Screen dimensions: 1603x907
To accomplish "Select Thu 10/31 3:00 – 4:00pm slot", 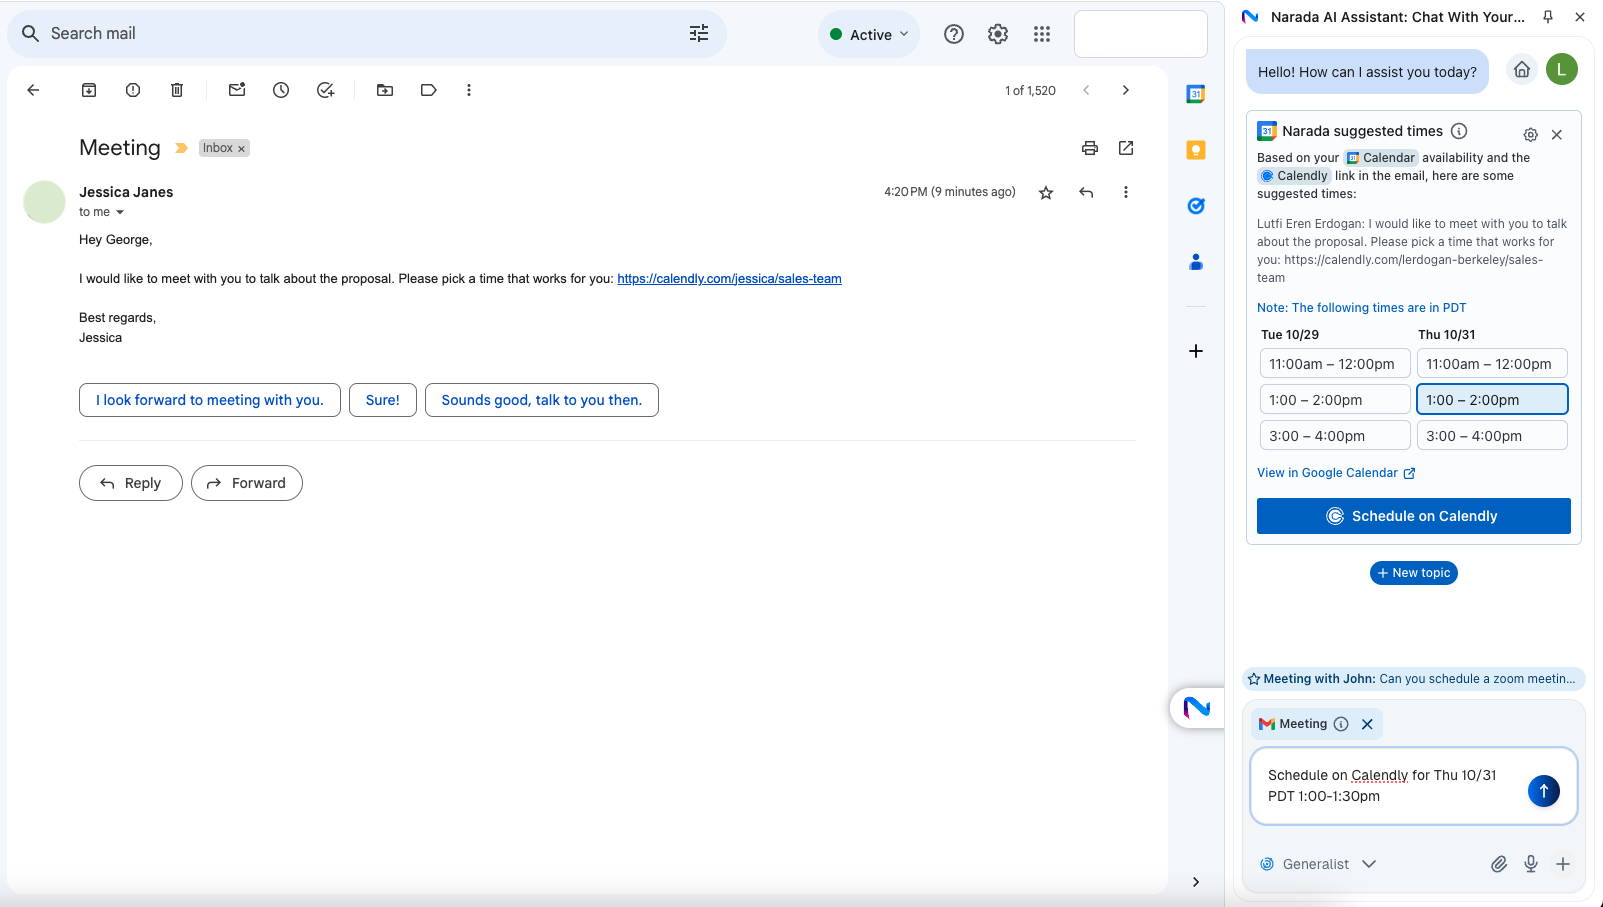I will [x=1492, y=436].
